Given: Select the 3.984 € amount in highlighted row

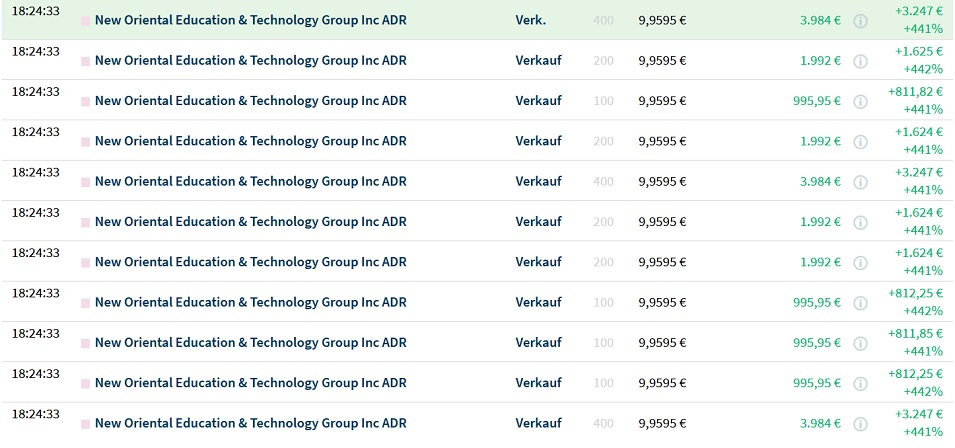Looking at the screenshot, I should click(820, 20).
